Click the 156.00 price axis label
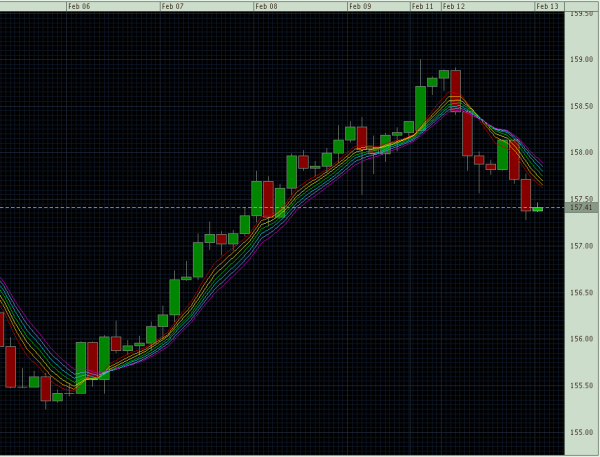 582,339
